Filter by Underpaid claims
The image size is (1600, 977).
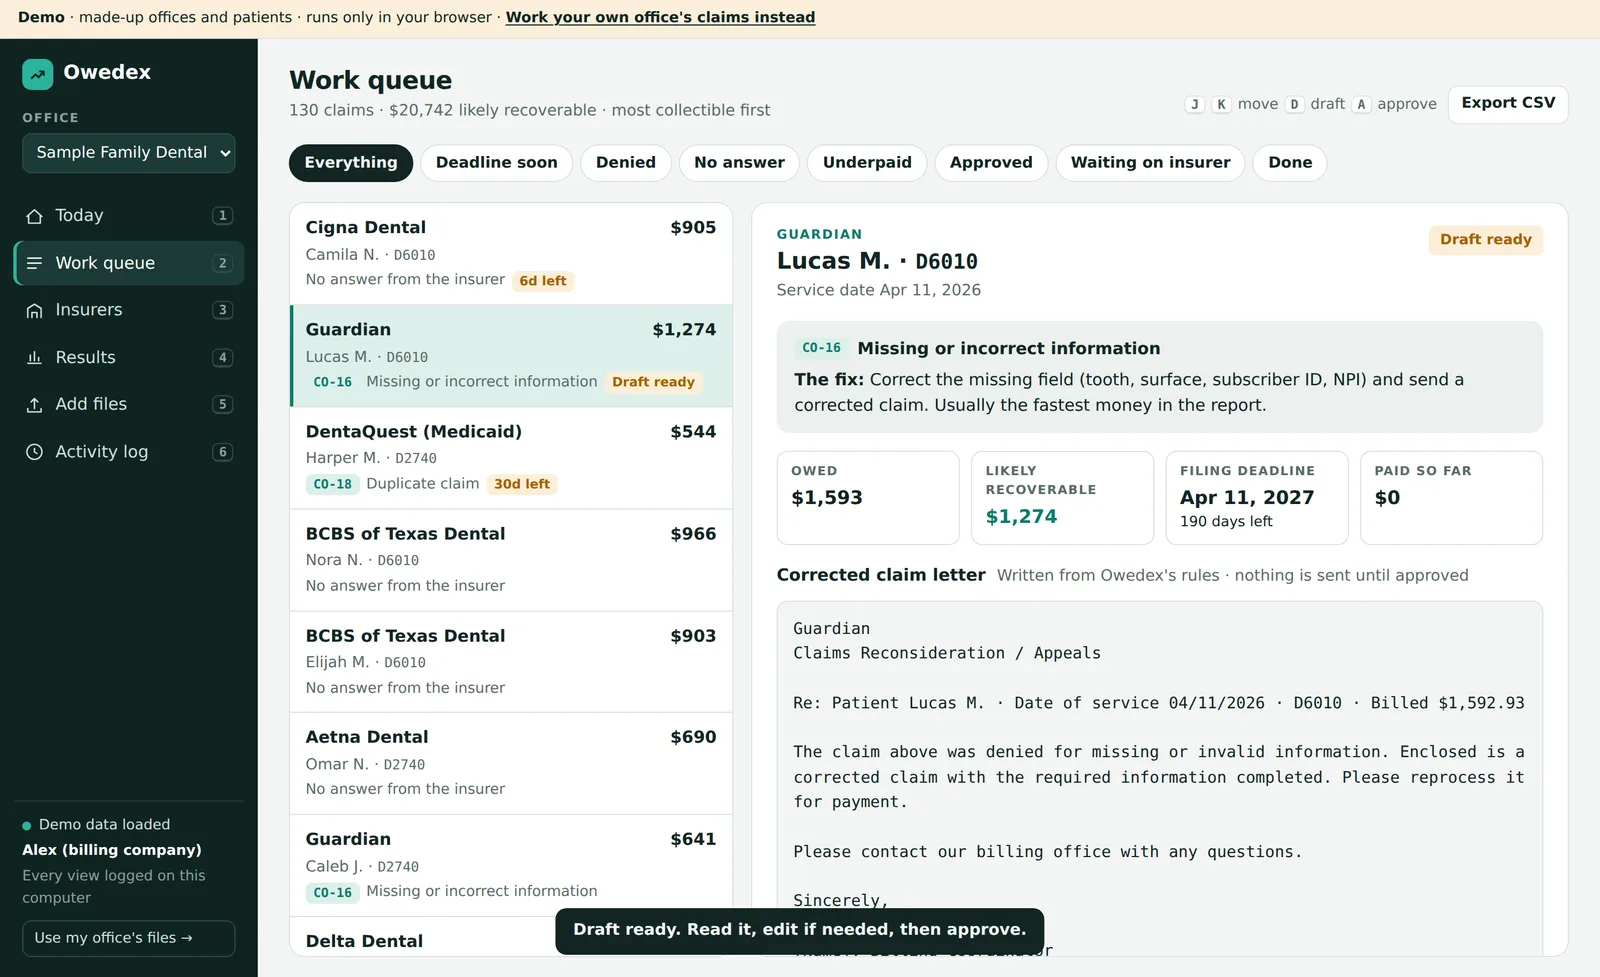pos(867,163)
